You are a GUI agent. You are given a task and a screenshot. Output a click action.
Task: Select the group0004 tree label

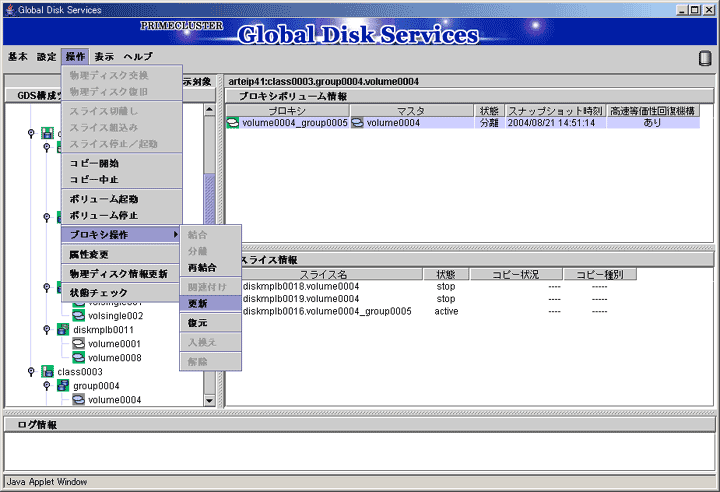coord(96,386)
